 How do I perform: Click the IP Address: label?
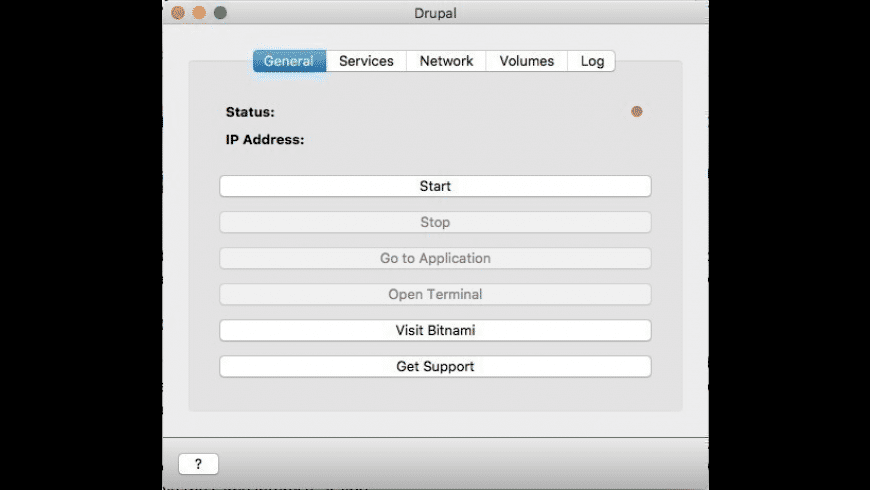coord(265,139)
